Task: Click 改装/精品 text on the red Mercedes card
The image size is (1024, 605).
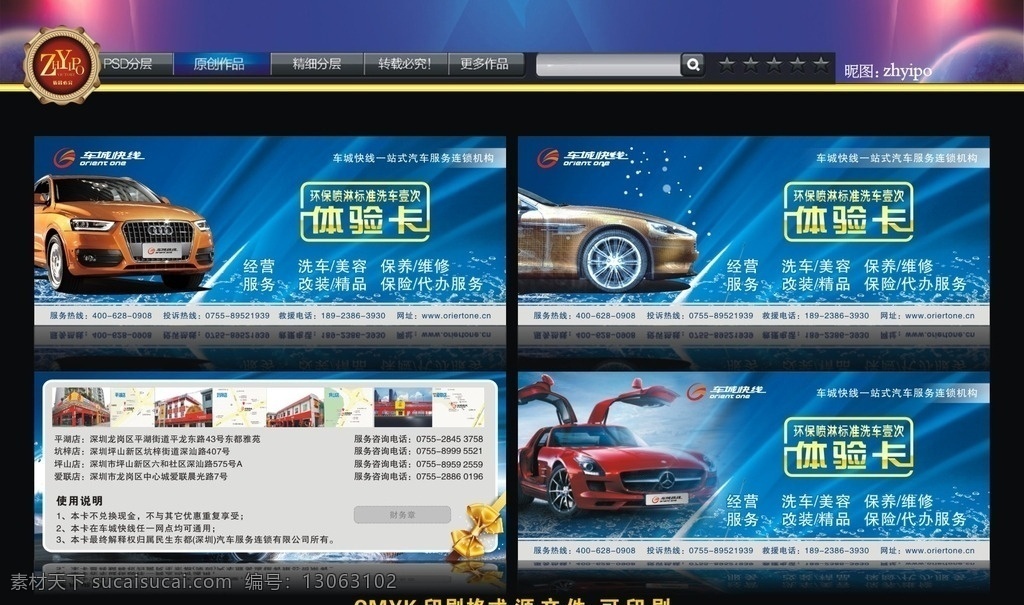Action: coord(816,519)
